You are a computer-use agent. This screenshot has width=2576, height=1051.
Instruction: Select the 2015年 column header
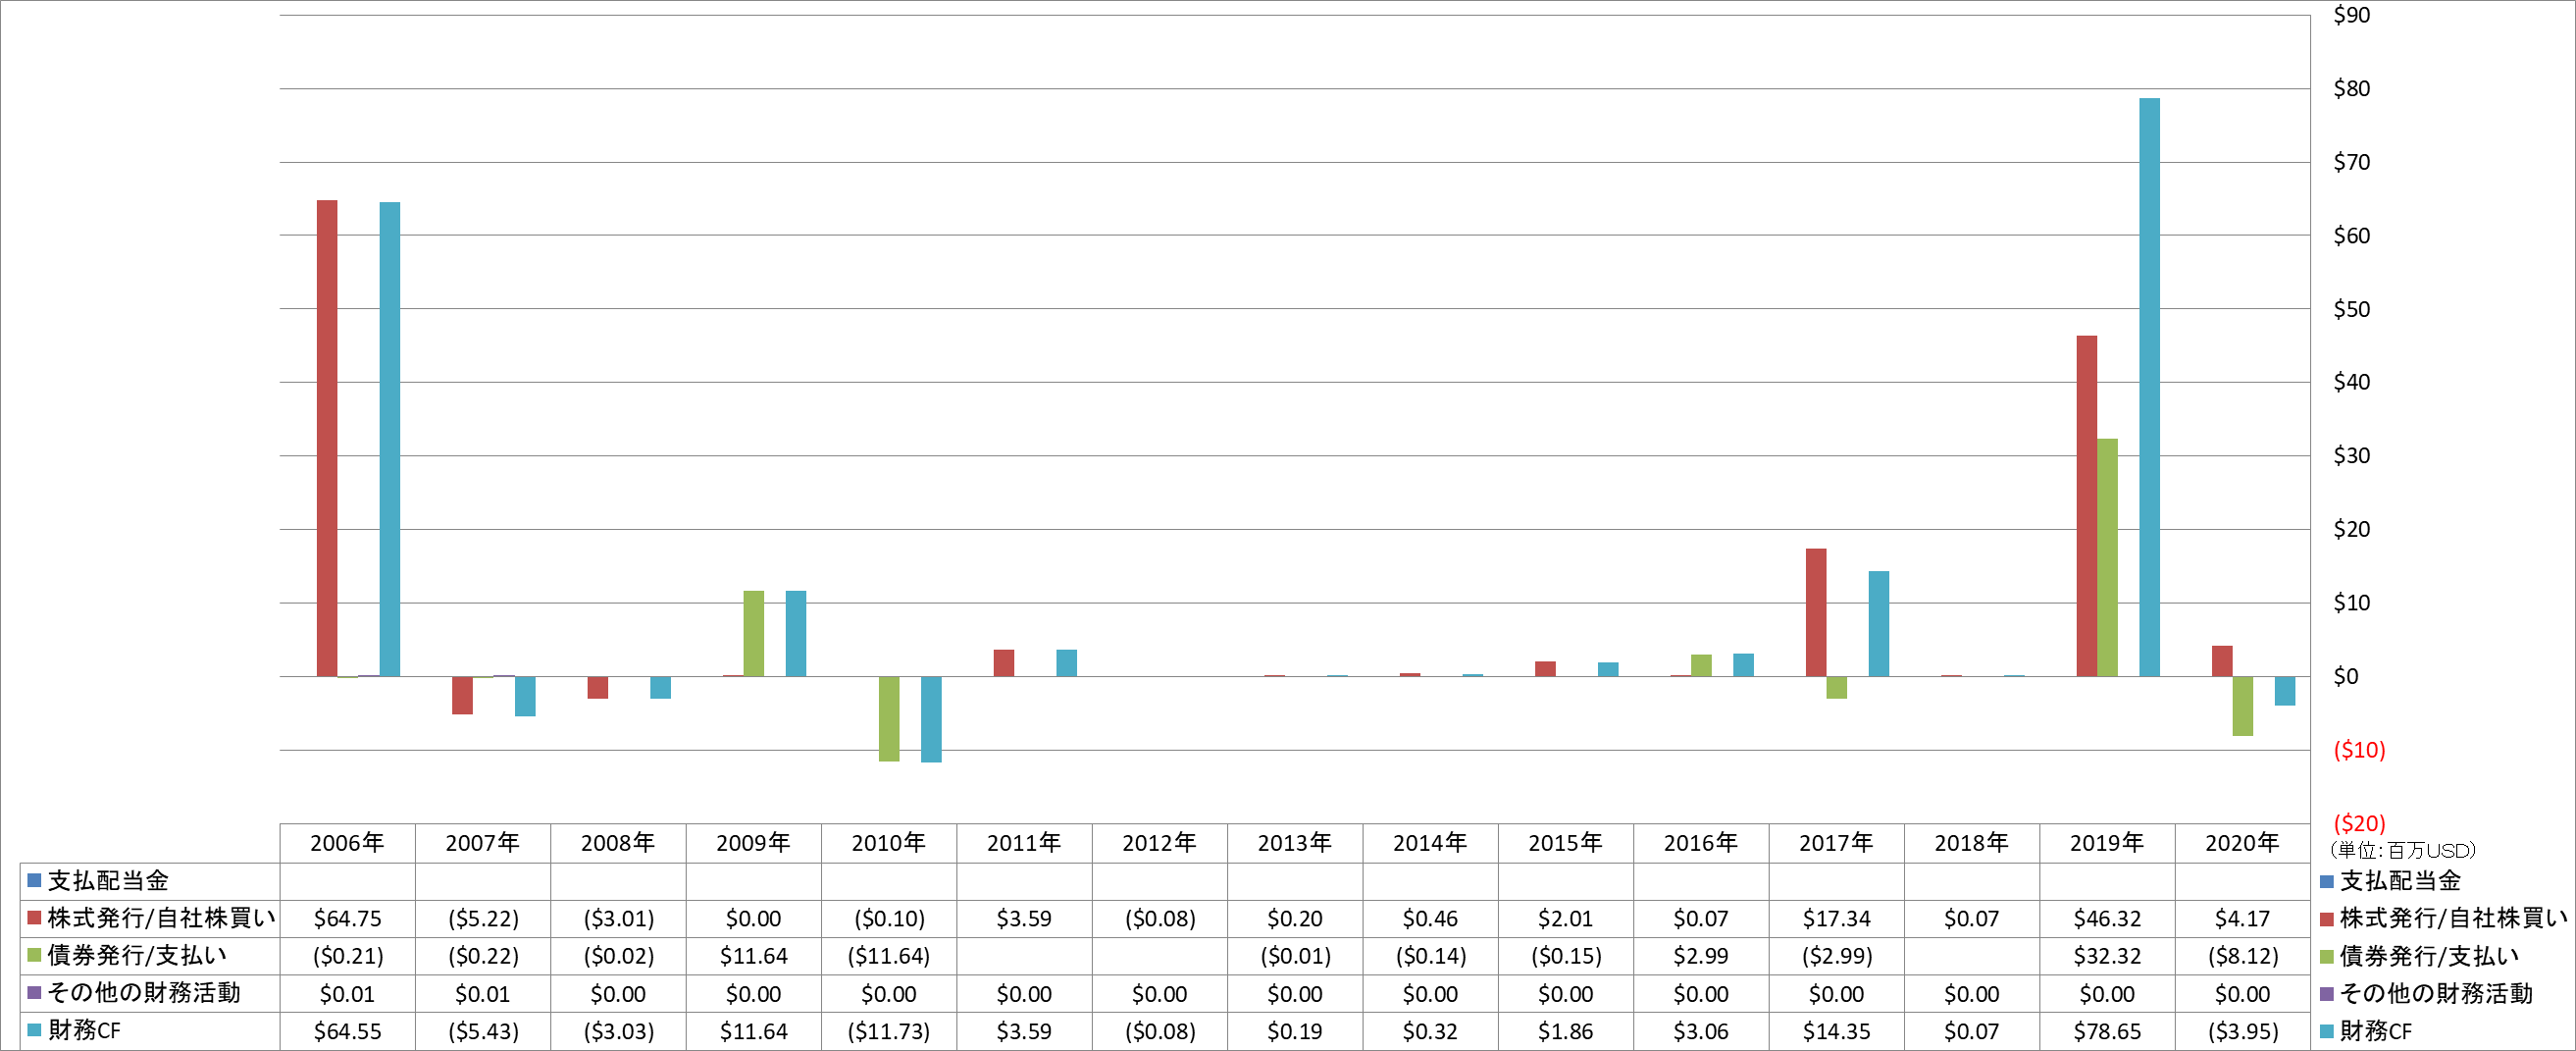coord(1565,843)
